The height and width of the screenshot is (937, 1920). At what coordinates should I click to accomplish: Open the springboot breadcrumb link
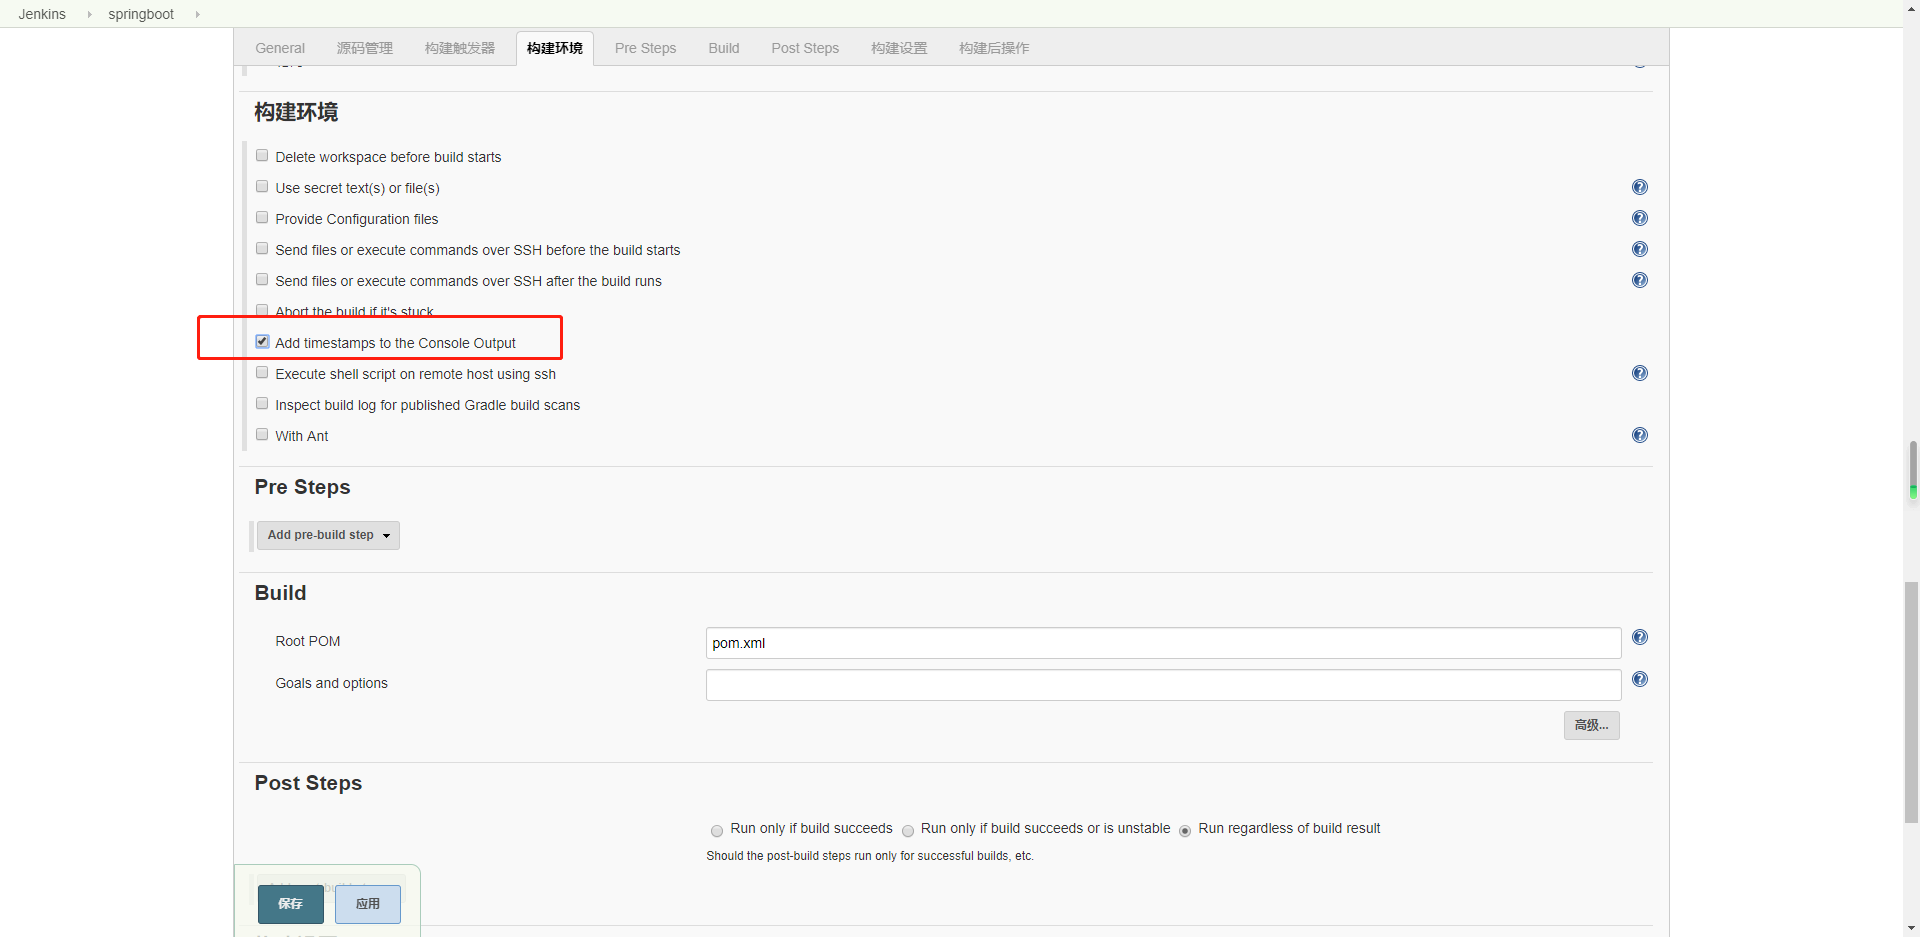click(x=141, y=14)
